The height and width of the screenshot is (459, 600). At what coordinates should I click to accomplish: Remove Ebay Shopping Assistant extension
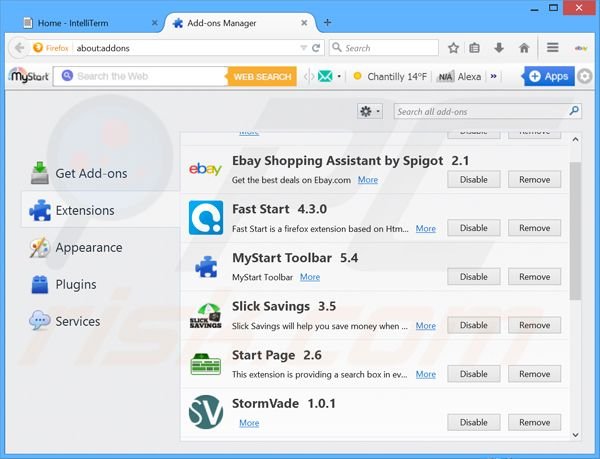(x=535, y=179)
